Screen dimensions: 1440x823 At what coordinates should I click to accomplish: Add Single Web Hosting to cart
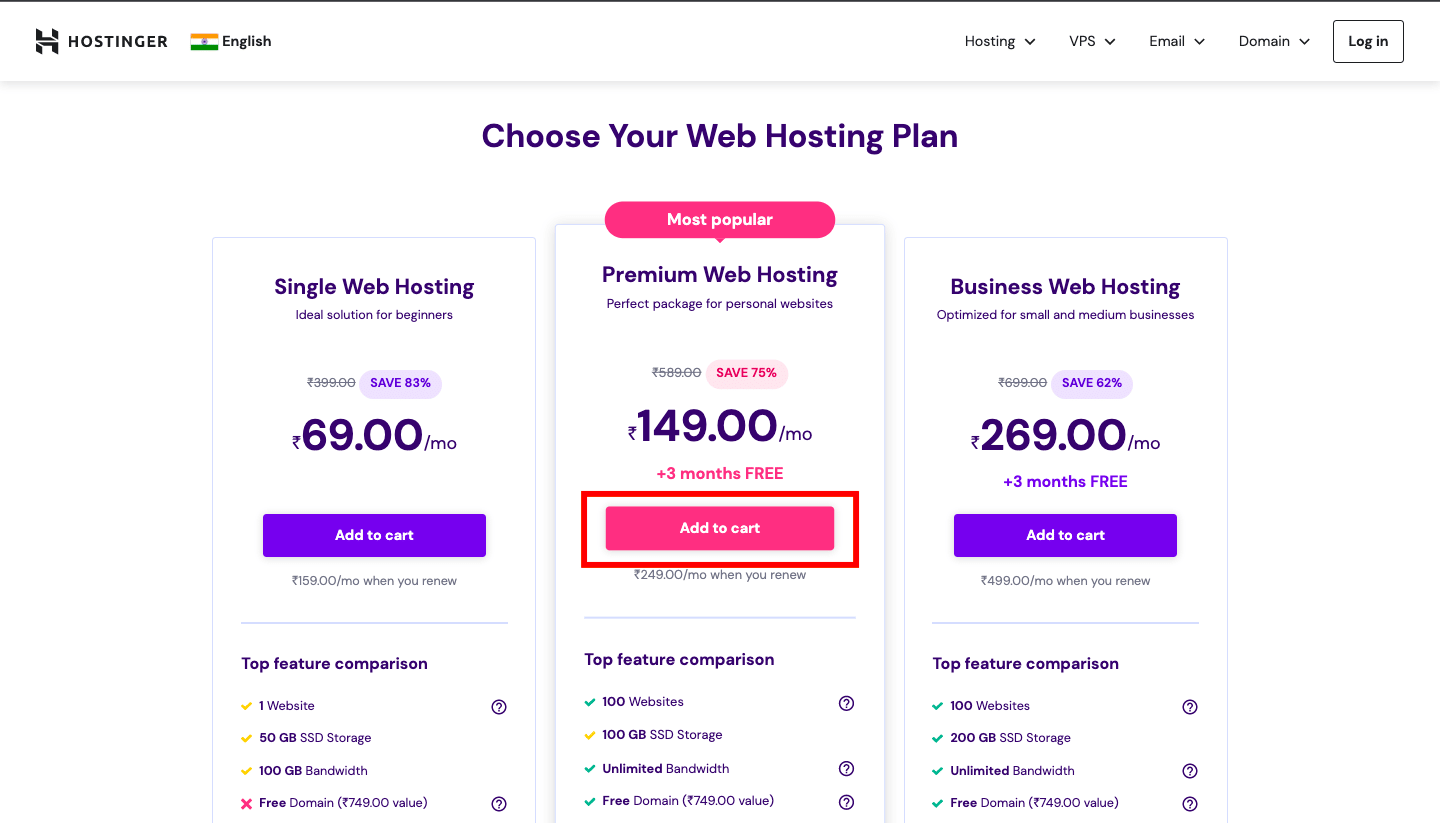tap(374, 535)
